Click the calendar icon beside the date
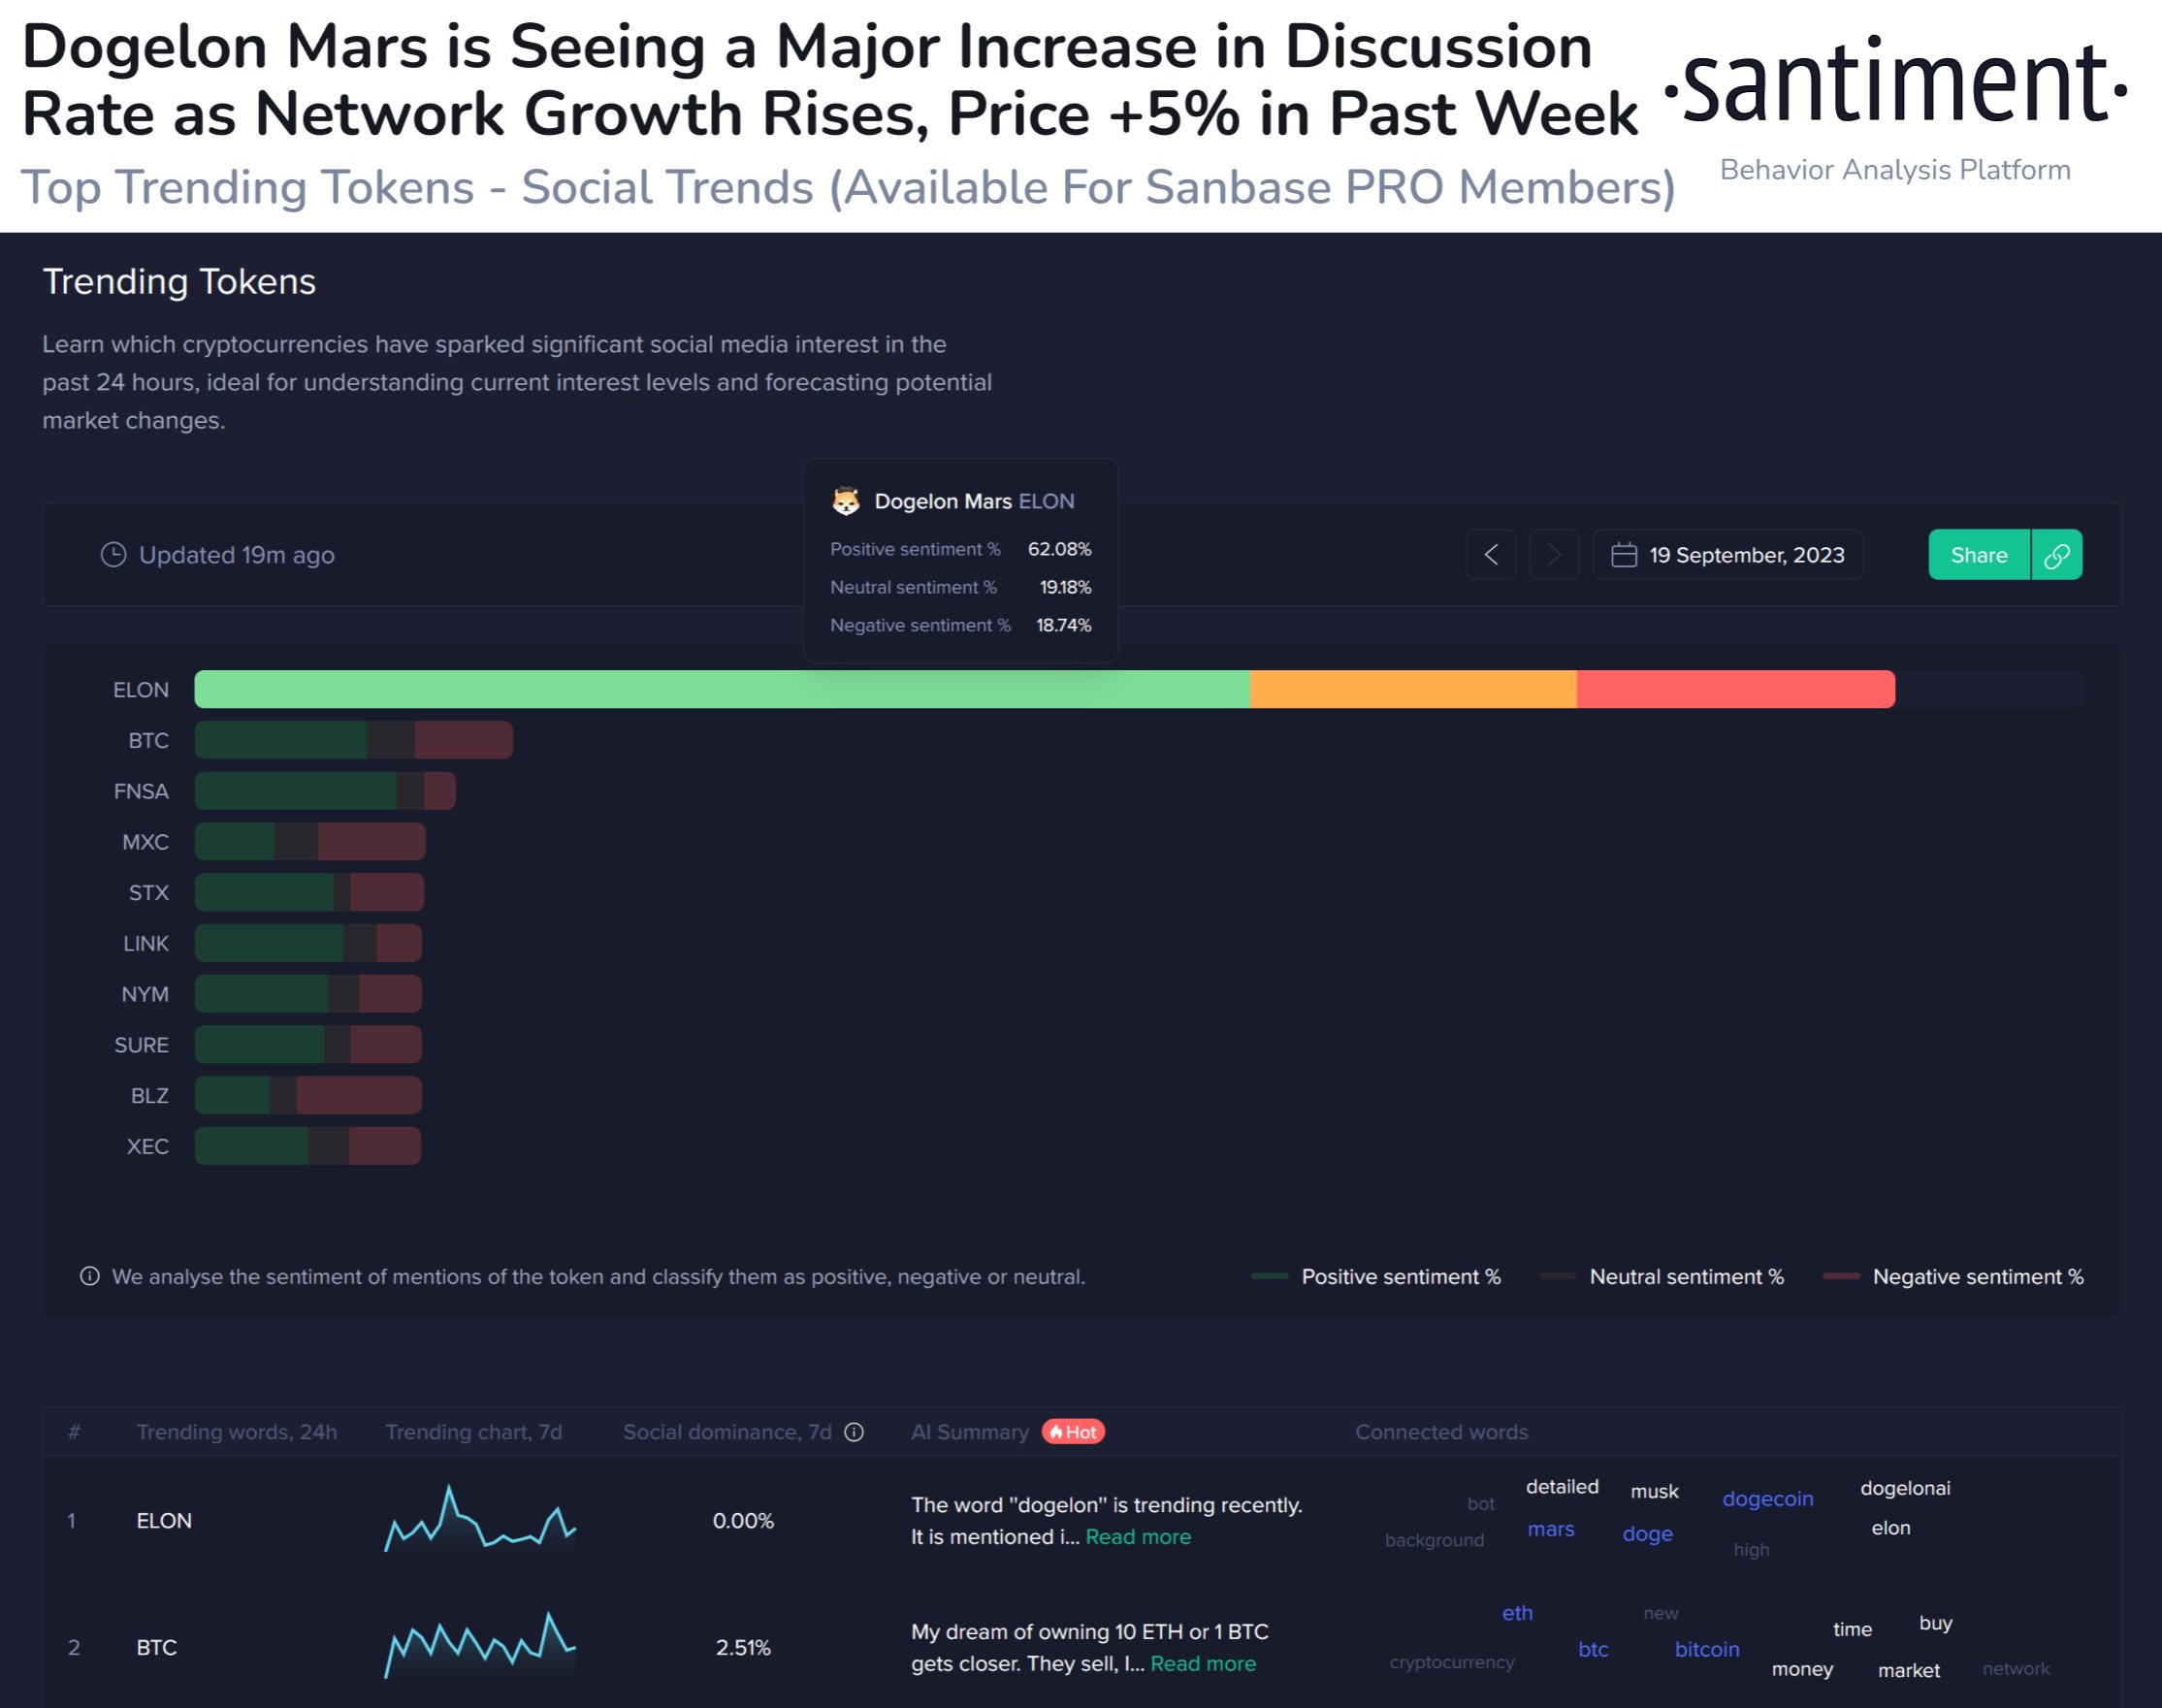The height and width of the screenshot is (1708, 2162). [x=1624, y=555]
